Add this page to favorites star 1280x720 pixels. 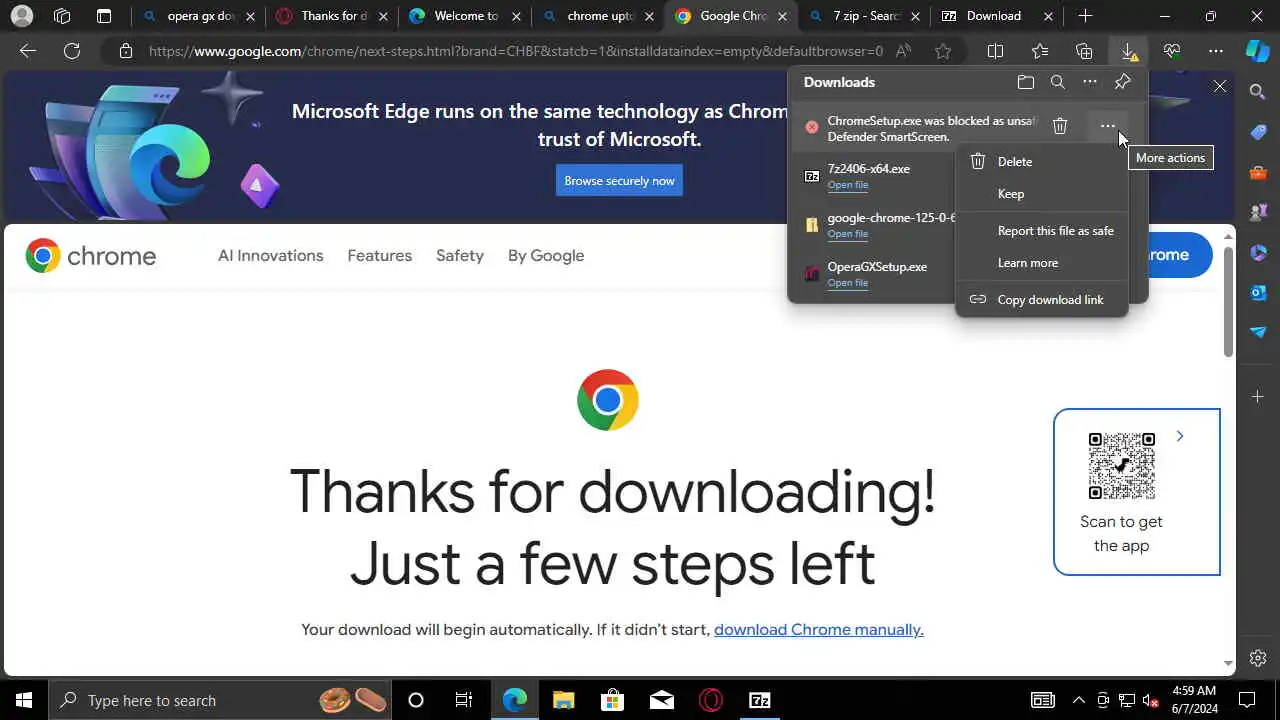click(x=943, y=51)
